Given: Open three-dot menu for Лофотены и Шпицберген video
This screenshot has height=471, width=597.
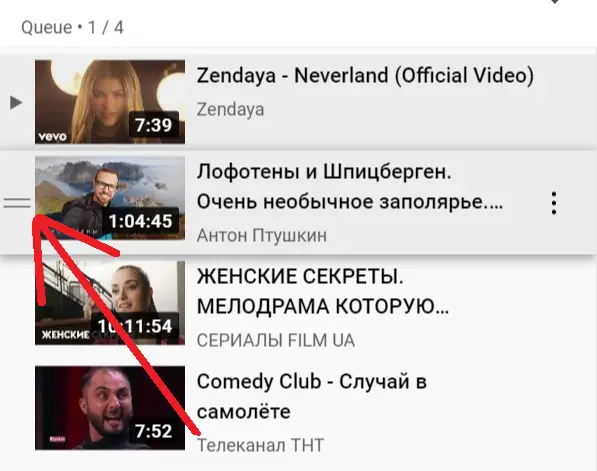Looking at the screenshot, I should 554,203.
